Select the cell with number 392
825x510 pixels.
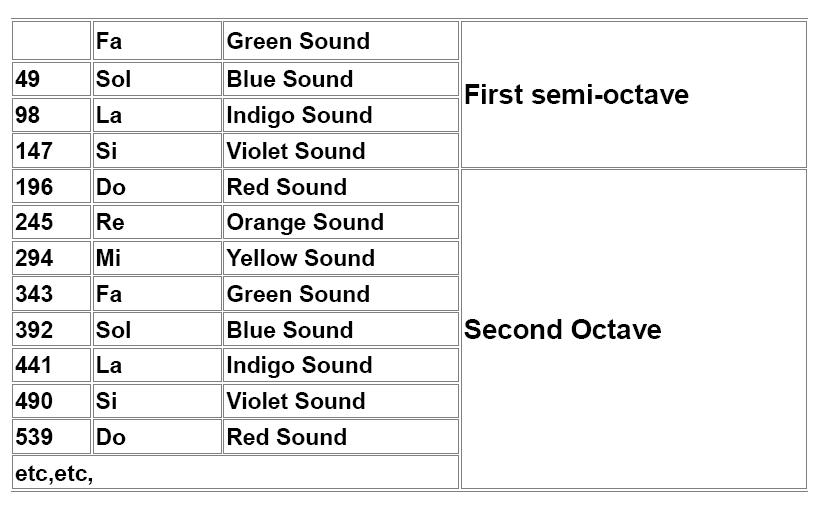tap(34, 330)
